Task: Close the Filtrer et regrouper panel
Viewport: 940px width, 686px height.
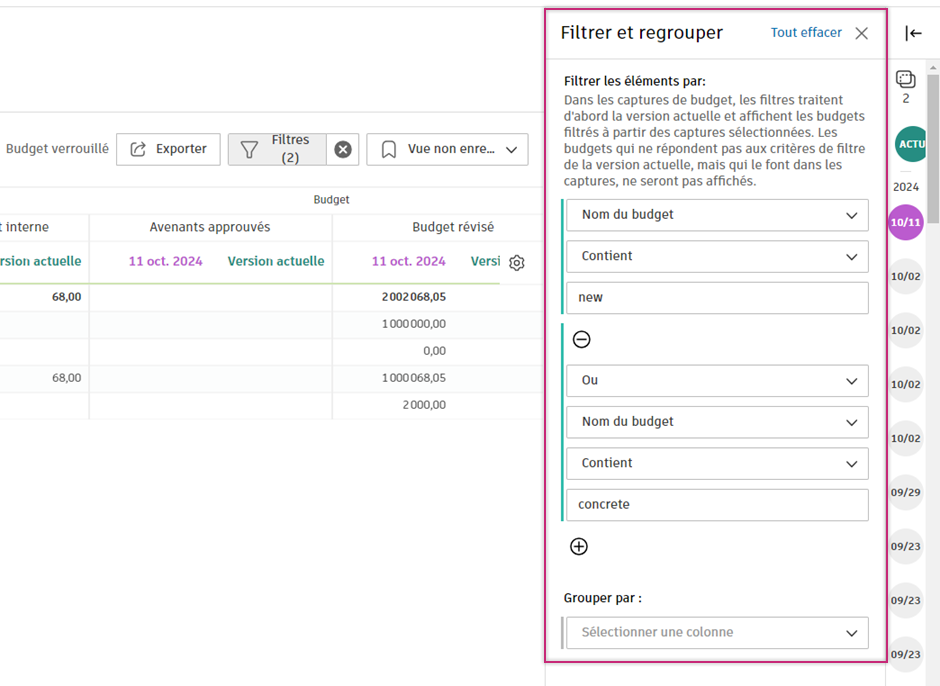Action: point(861,32)
